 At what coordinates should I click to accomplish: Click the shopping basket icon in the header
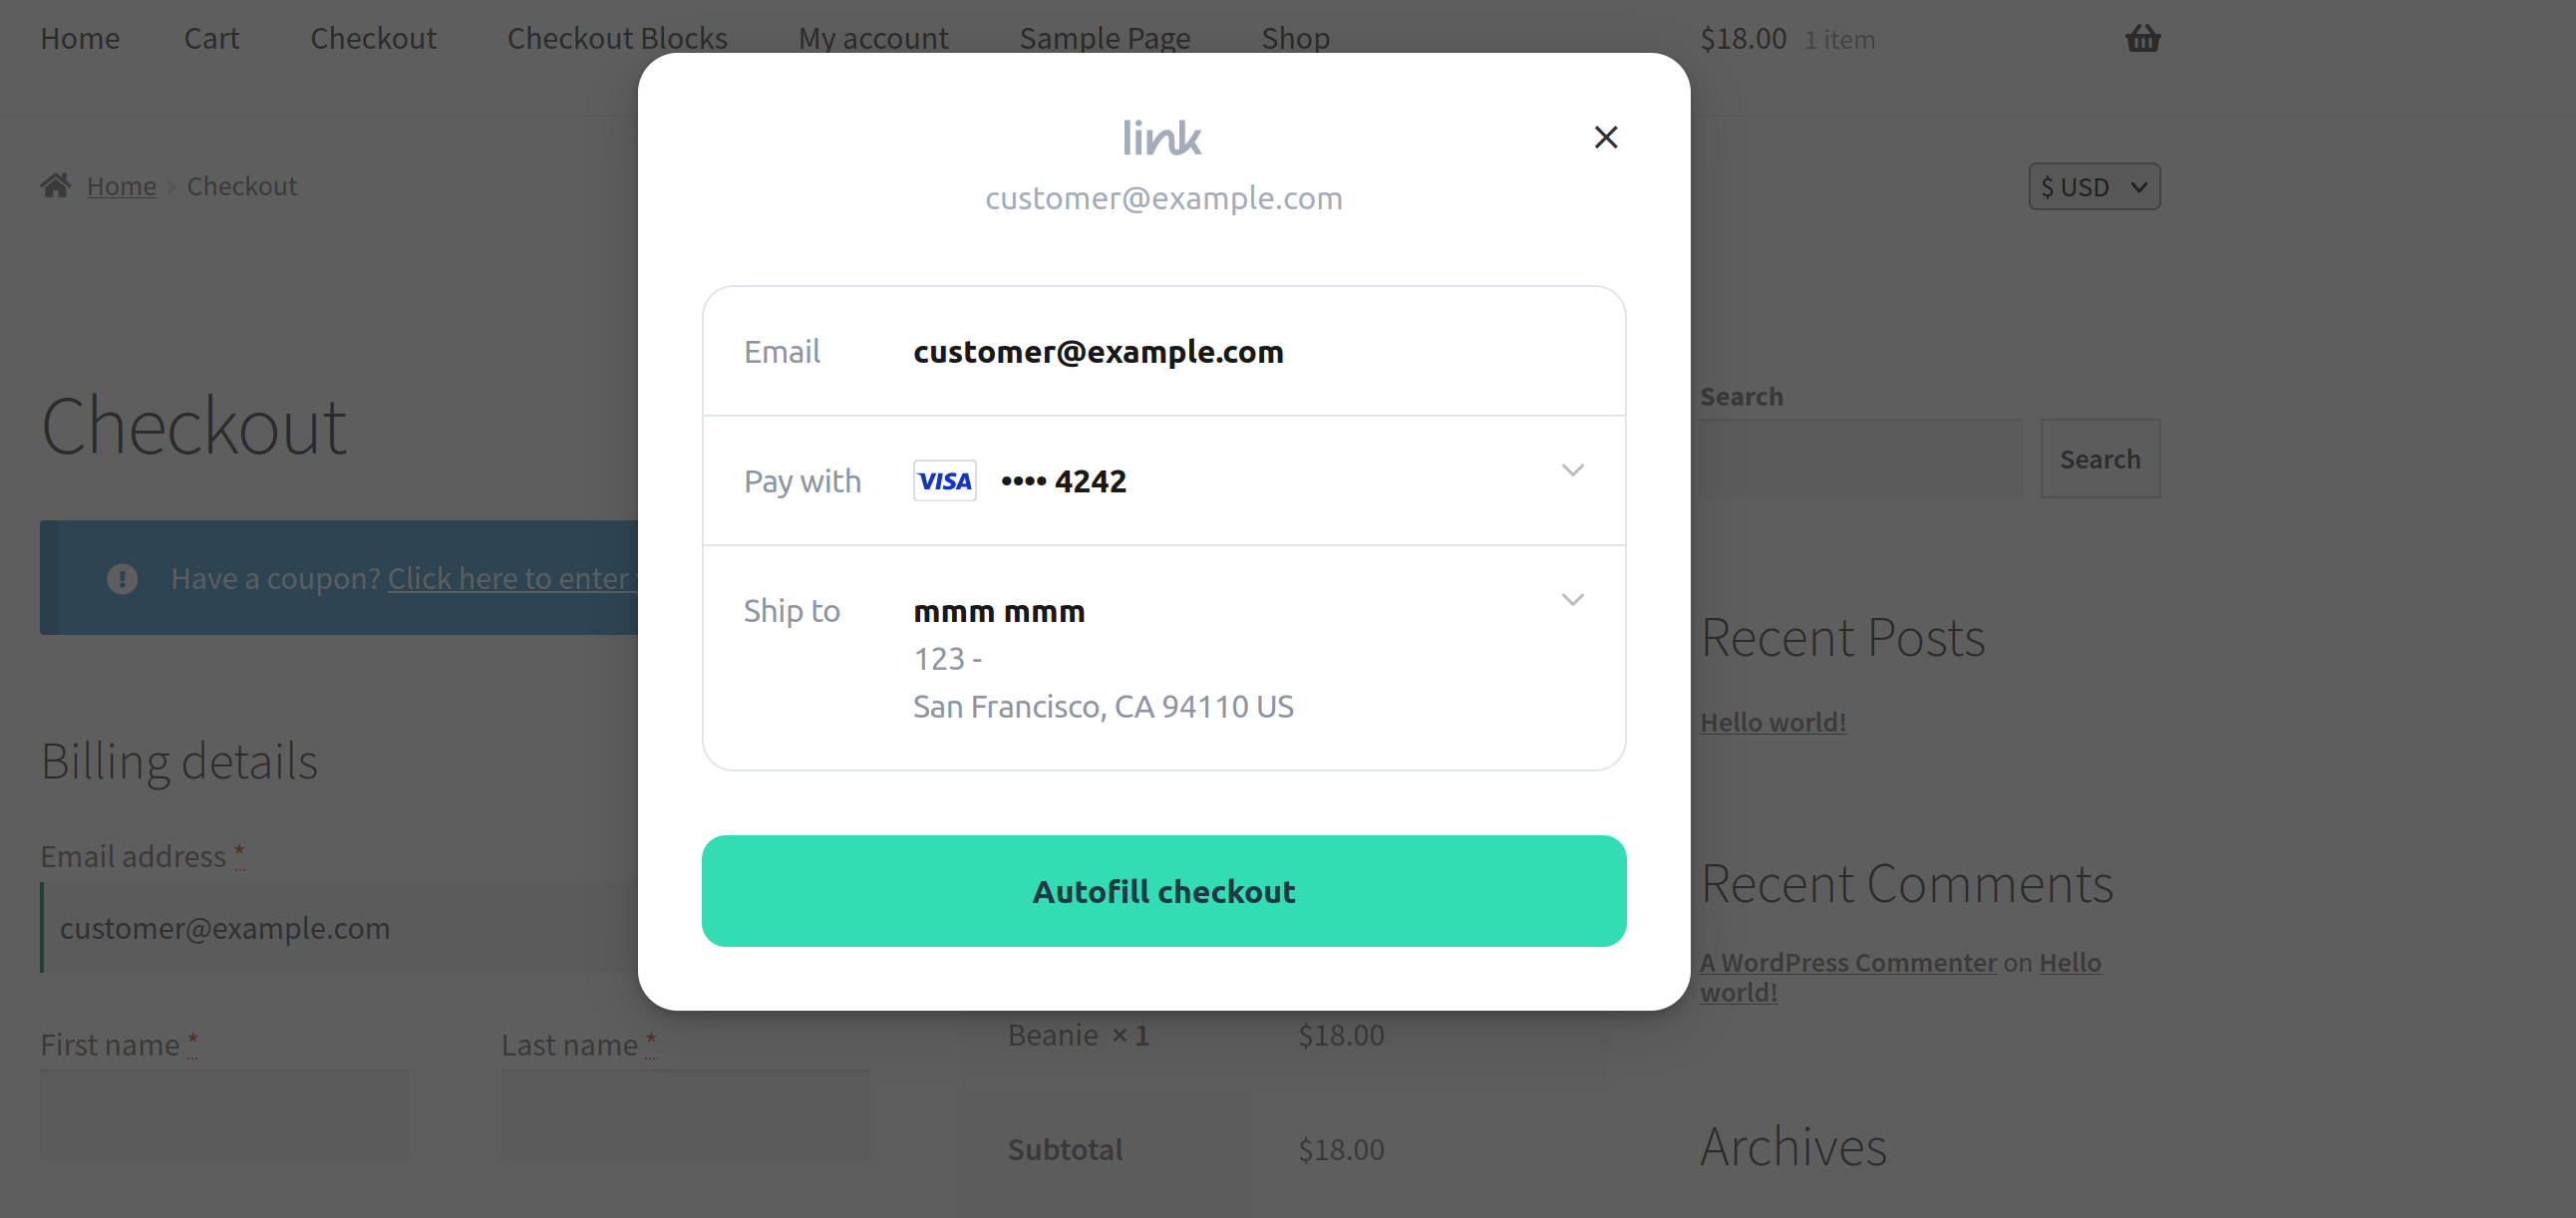point(2142,38)
